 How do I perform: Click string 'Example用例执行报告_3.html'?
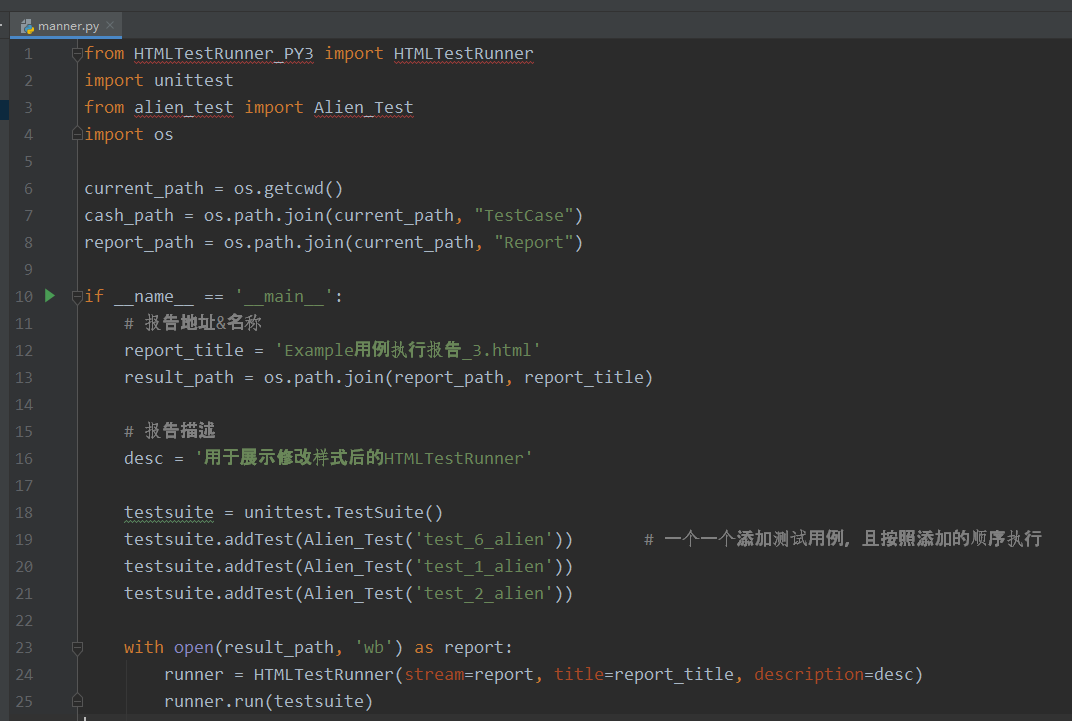(x=408, y=351)
